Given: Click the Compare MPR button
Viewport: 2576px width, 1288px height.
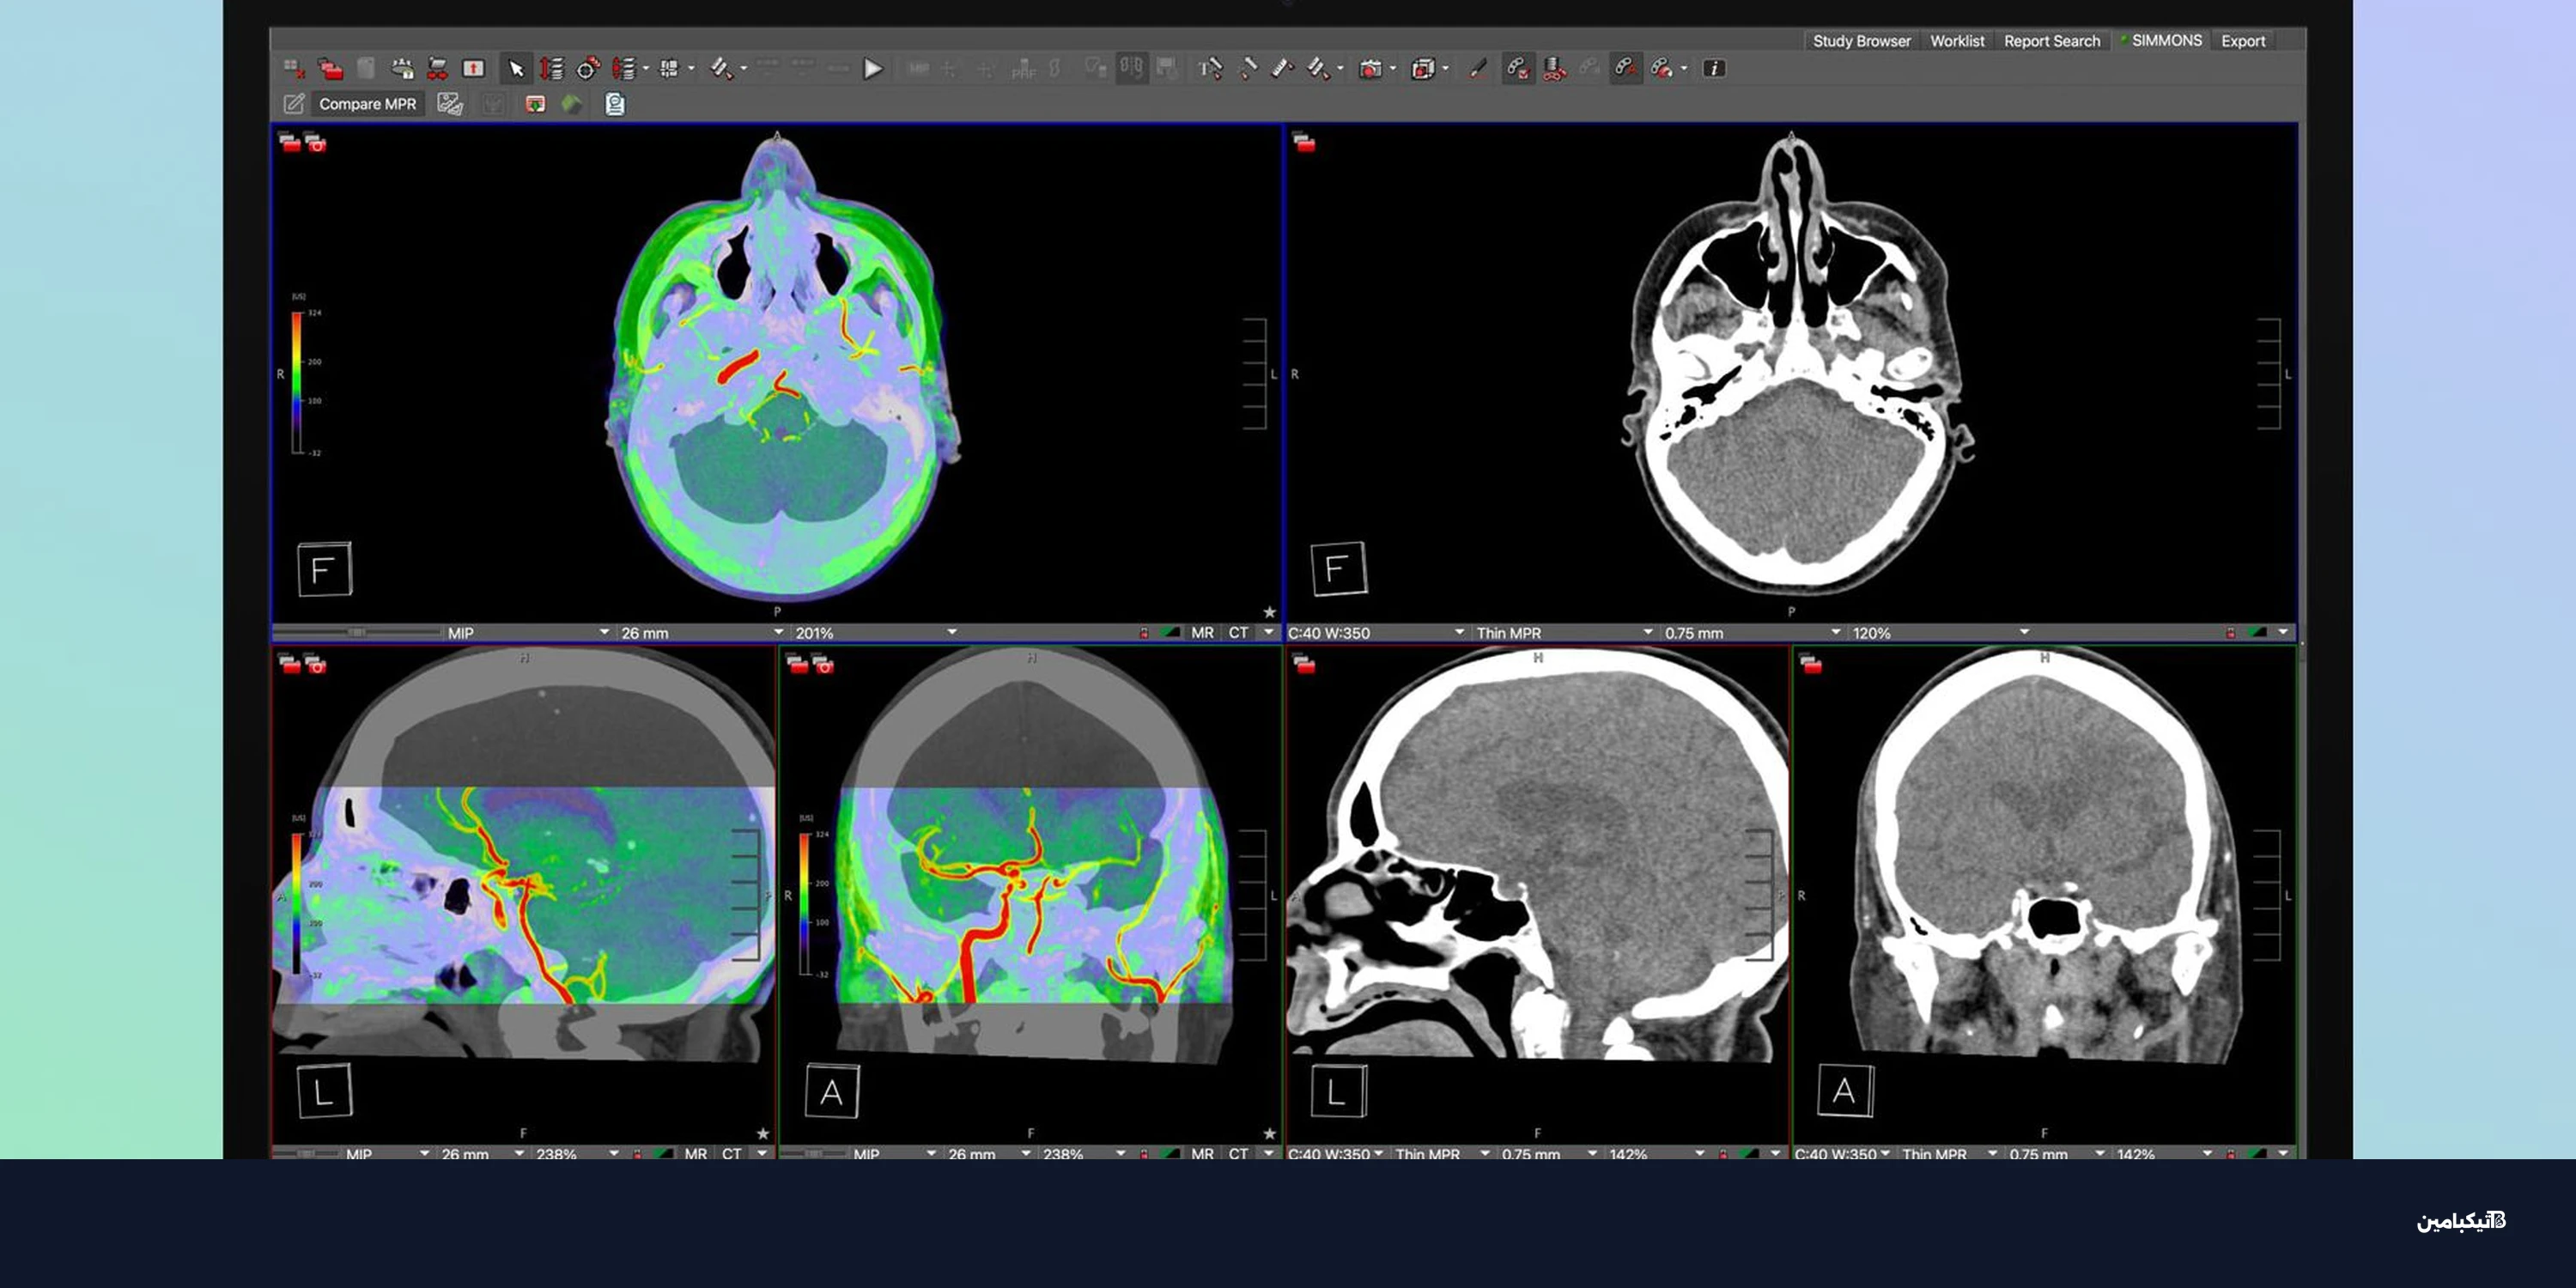Looking at the screenshot, I should (x=367, y=104).
